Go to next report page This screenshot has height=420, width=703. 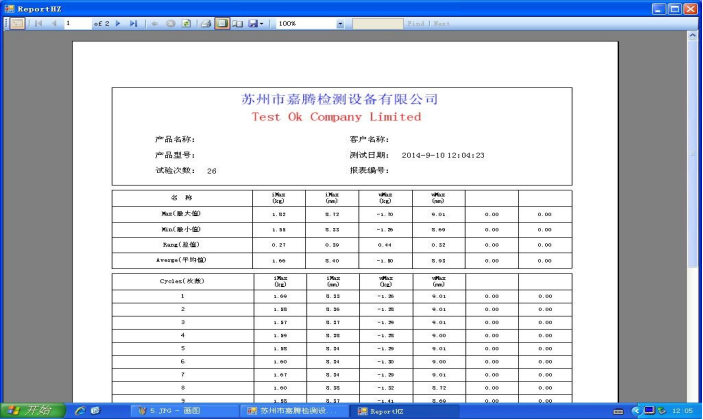pyautogui.click(x=118, y=23)
